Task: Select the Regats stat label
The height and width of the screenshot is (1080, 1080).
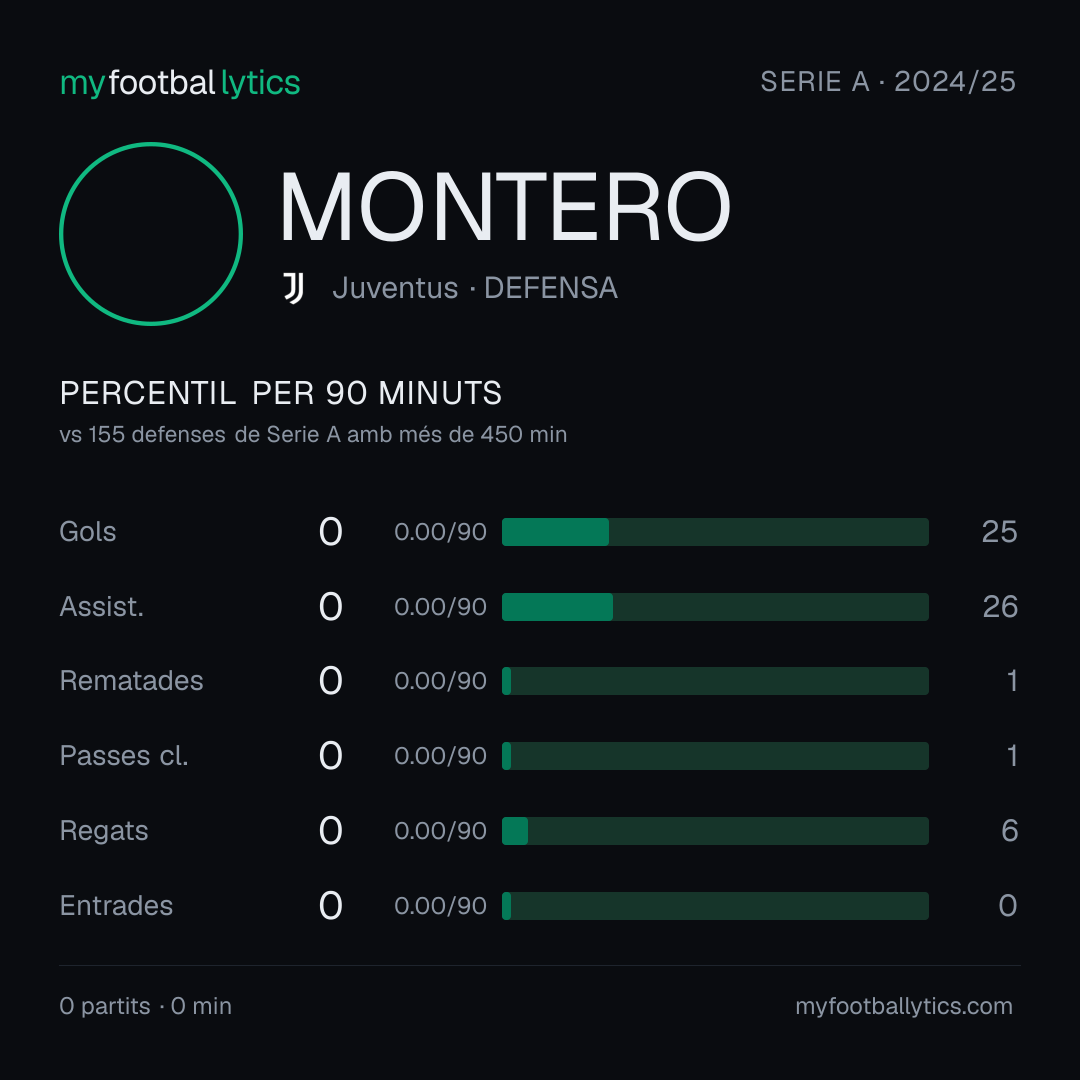Action: [104, 831]
